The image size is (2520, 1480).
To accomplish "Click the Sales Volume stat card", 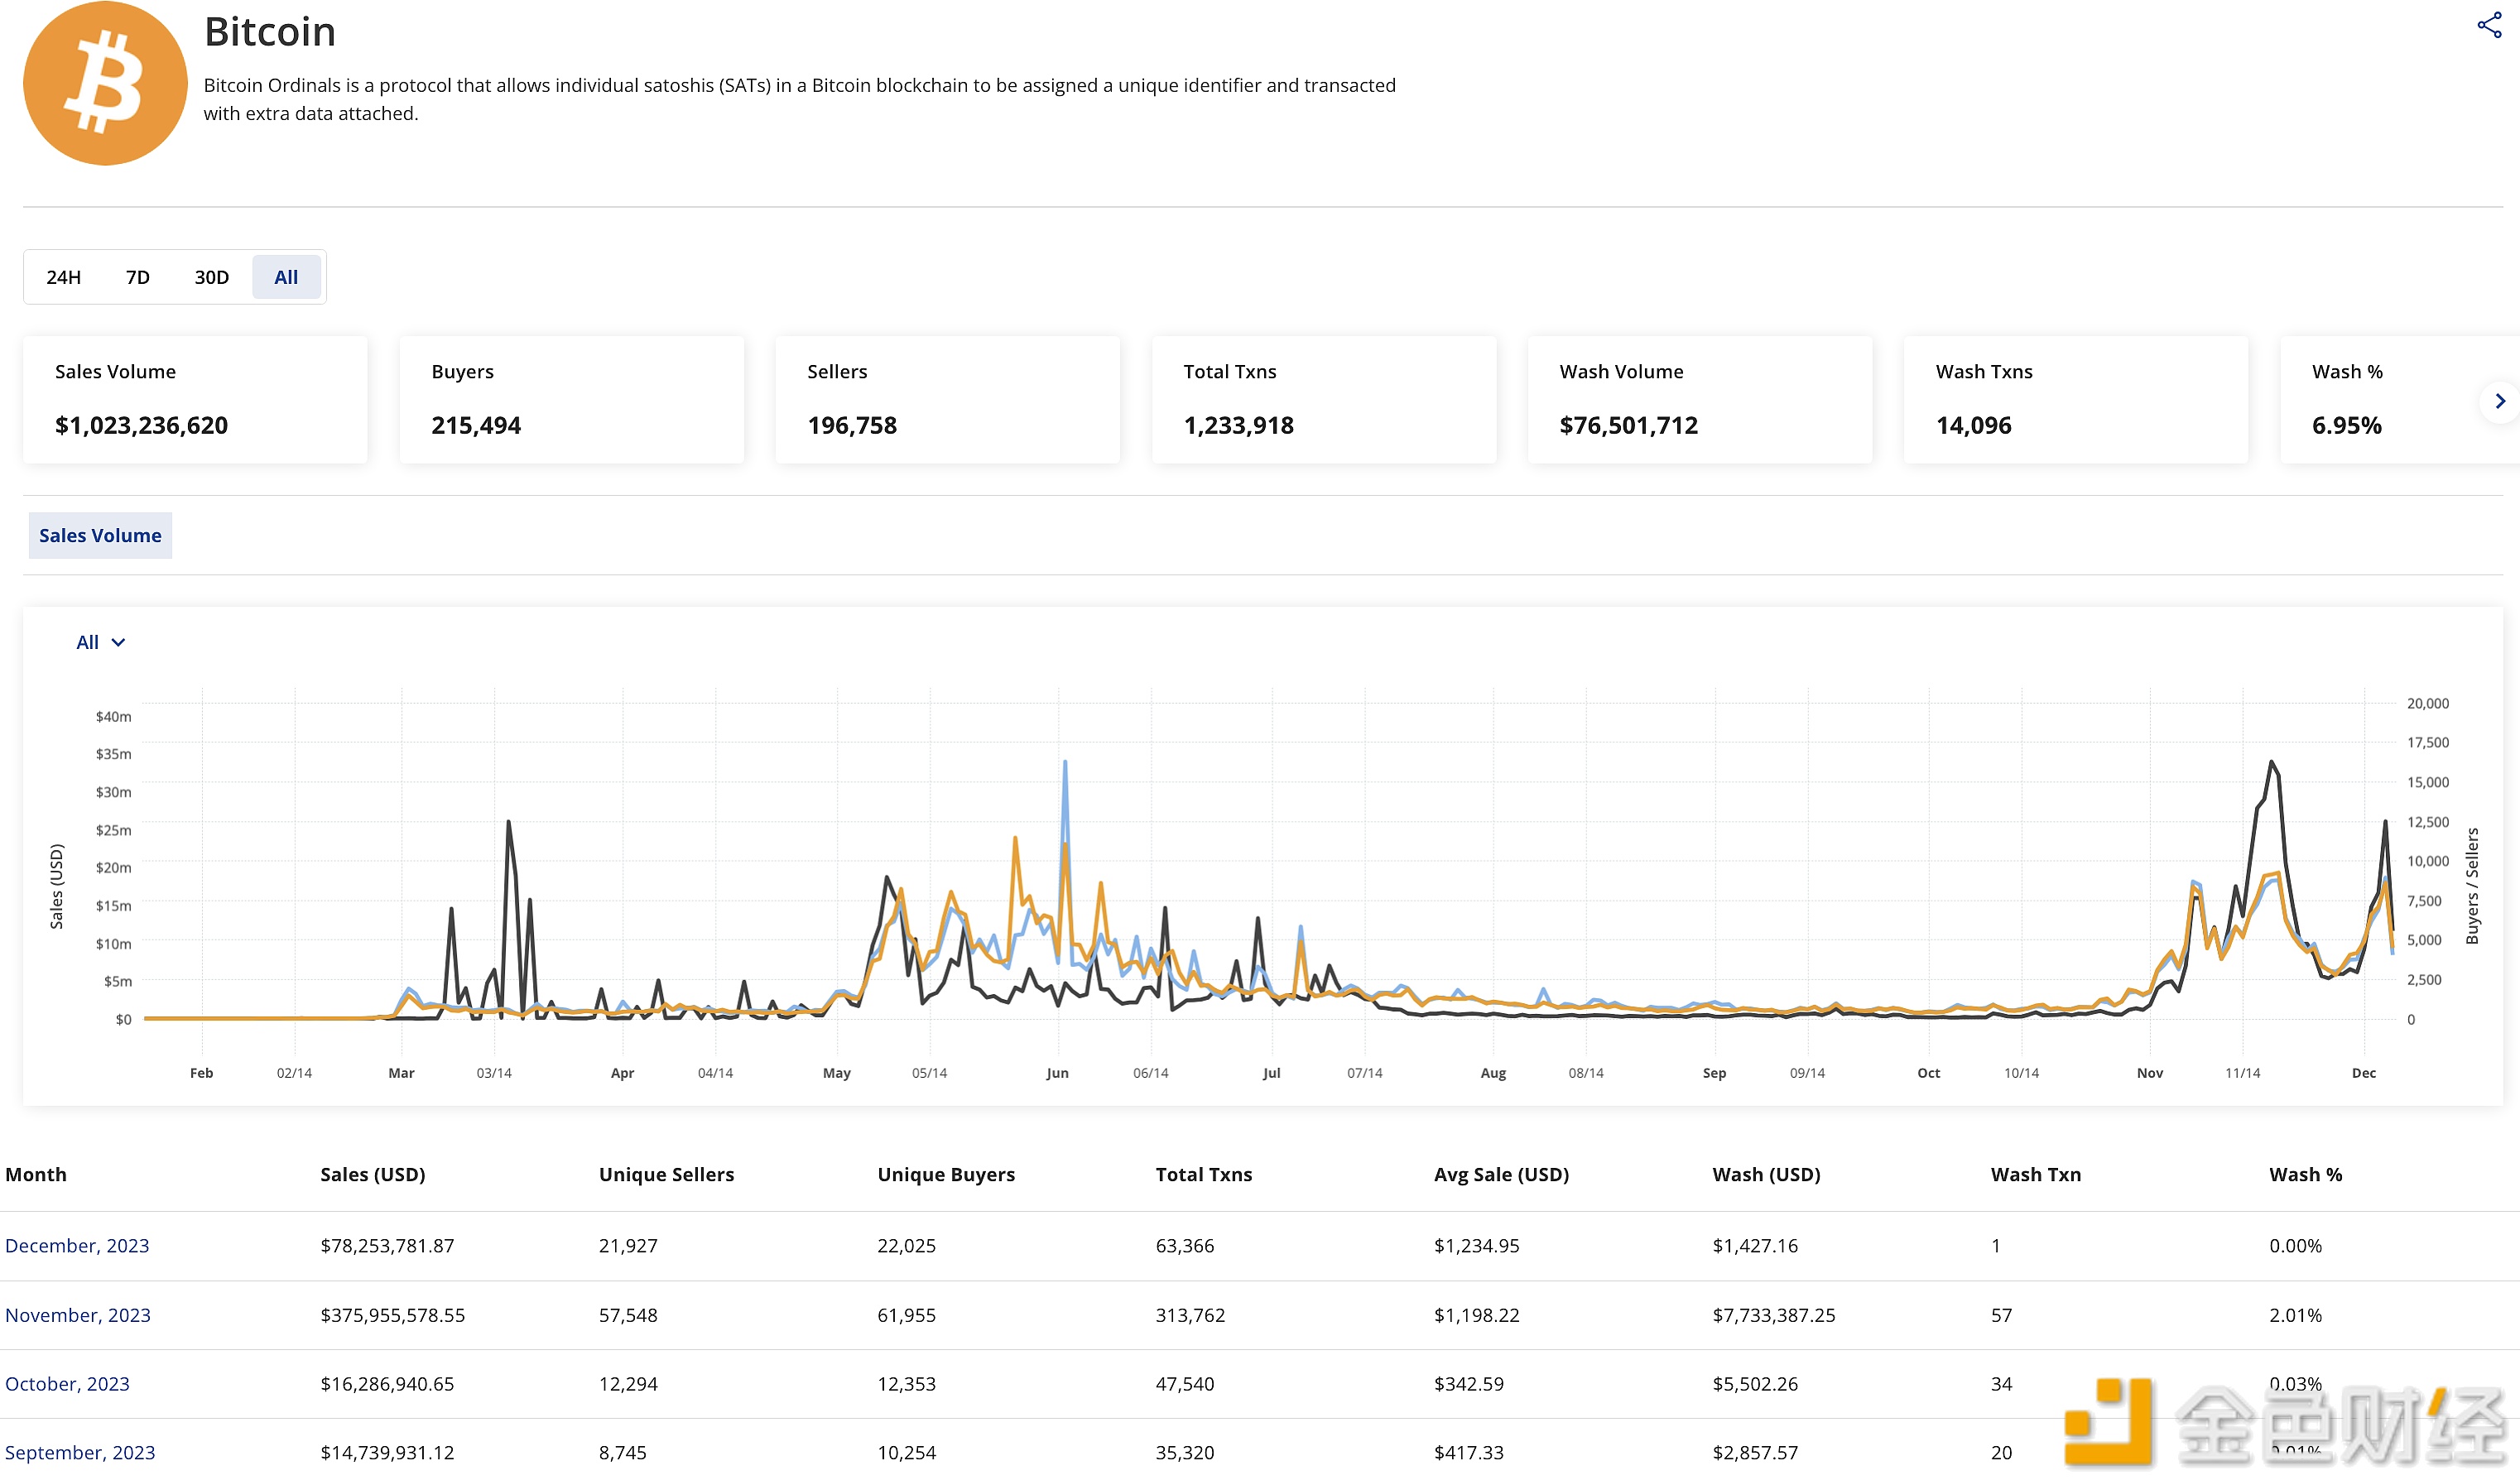I will [x=195, y=399].
